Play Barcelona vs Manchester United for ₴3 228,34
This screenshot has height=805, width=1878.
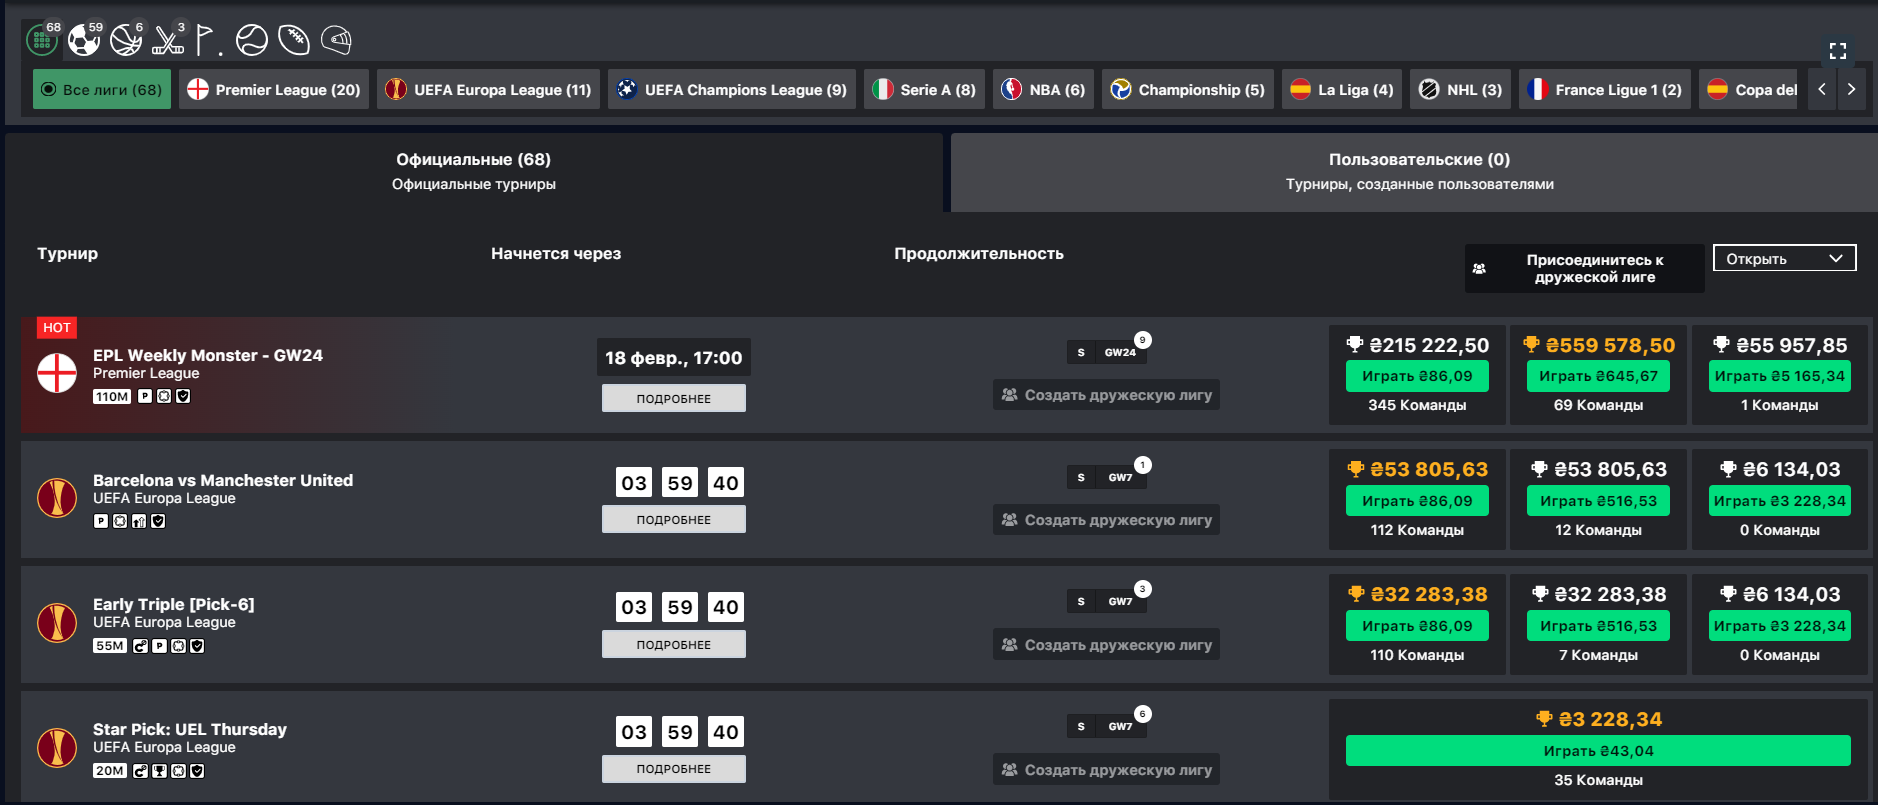click(1780, 501)
